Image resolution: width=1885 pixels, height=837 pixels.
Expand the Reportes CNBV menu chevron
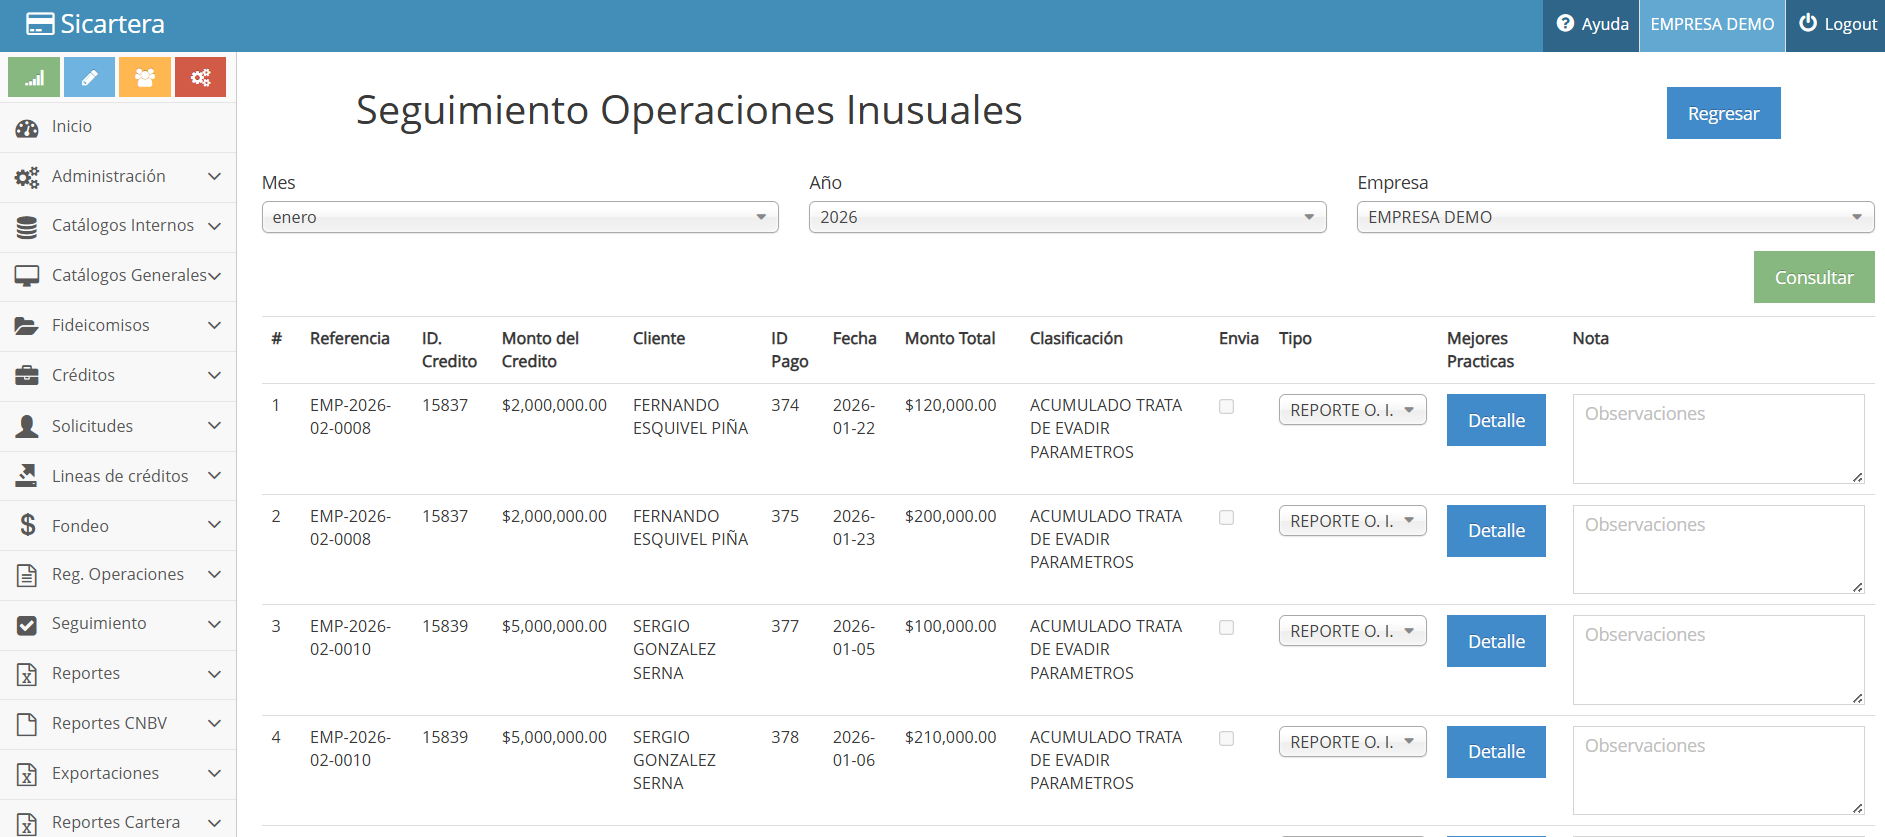(x=214, y=724)
